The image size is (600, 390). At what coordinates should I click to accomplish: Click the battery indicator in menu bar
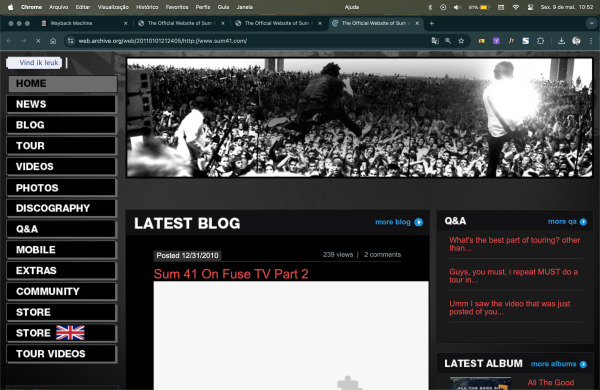(x=479, y=7)
